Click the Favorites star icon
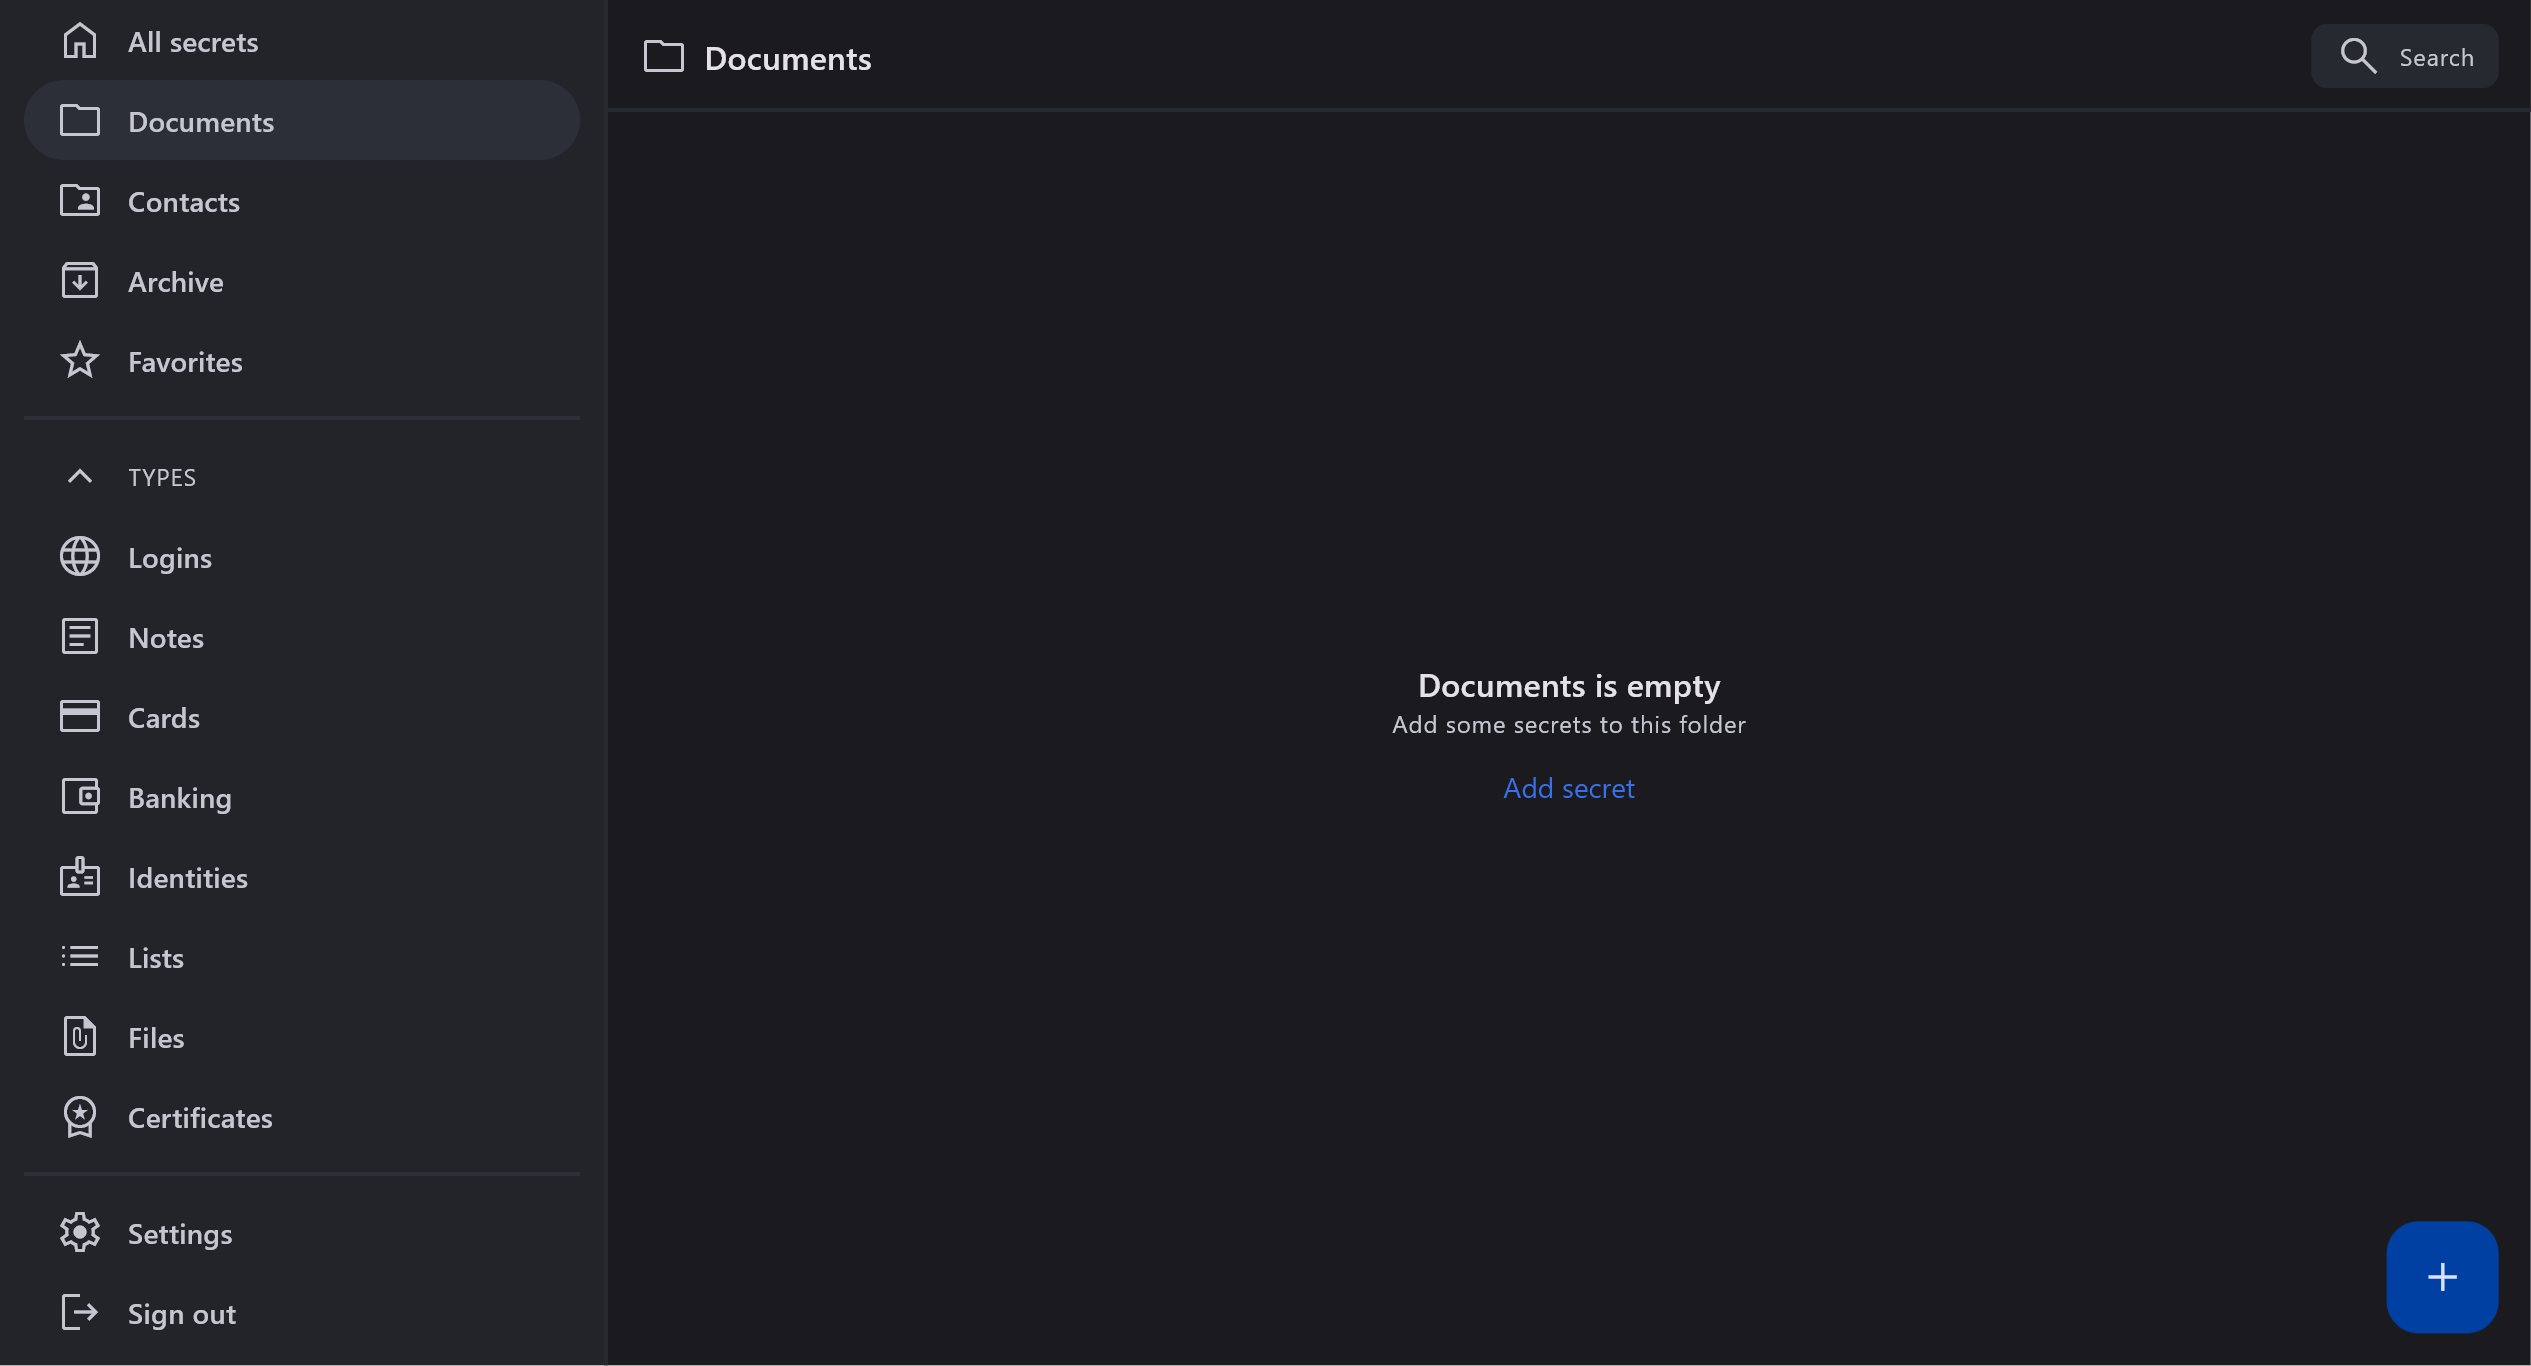 (x=80, y=361)
